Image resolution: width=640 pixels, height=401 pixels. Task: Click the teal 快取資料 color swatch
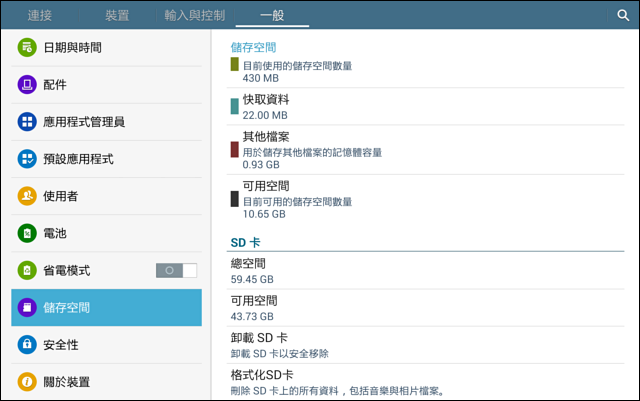tap(235, 106)
